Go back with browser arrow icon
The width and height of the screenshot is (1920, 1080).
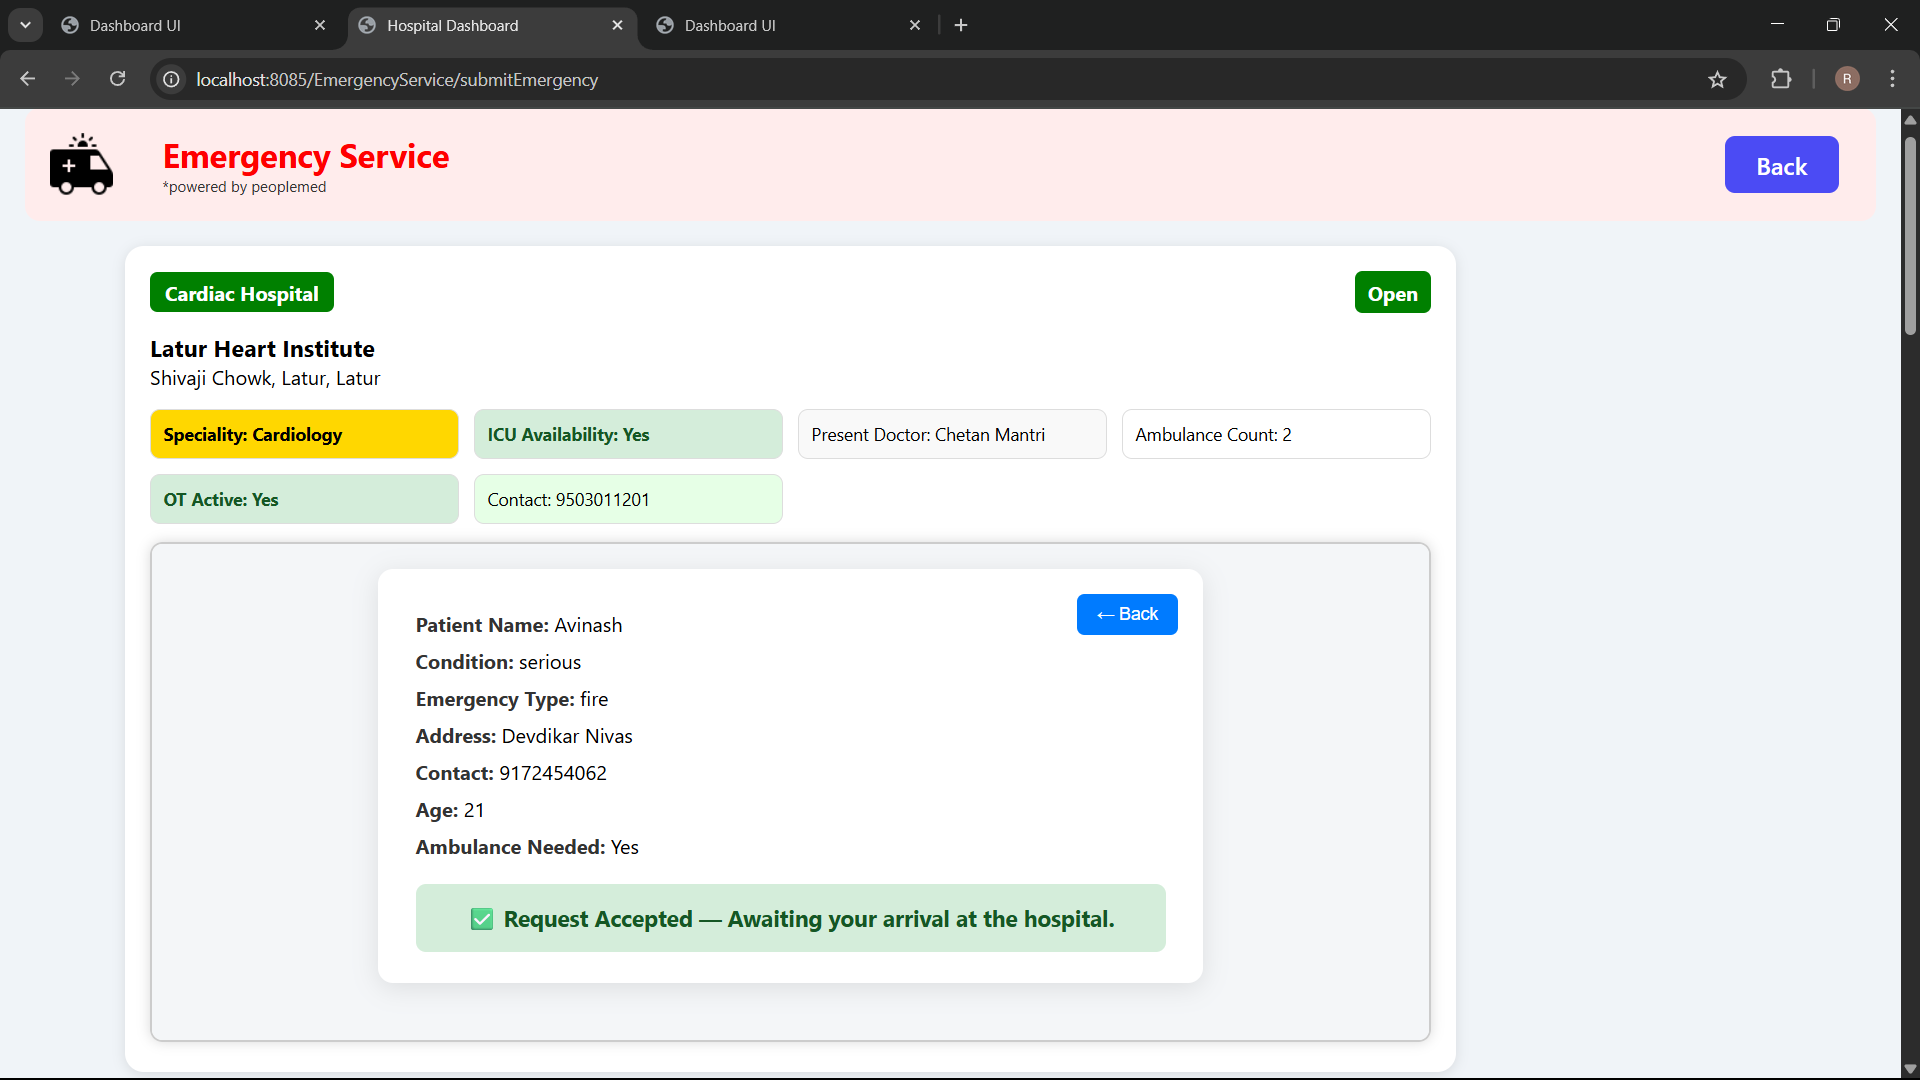click(x=28, y=79)
